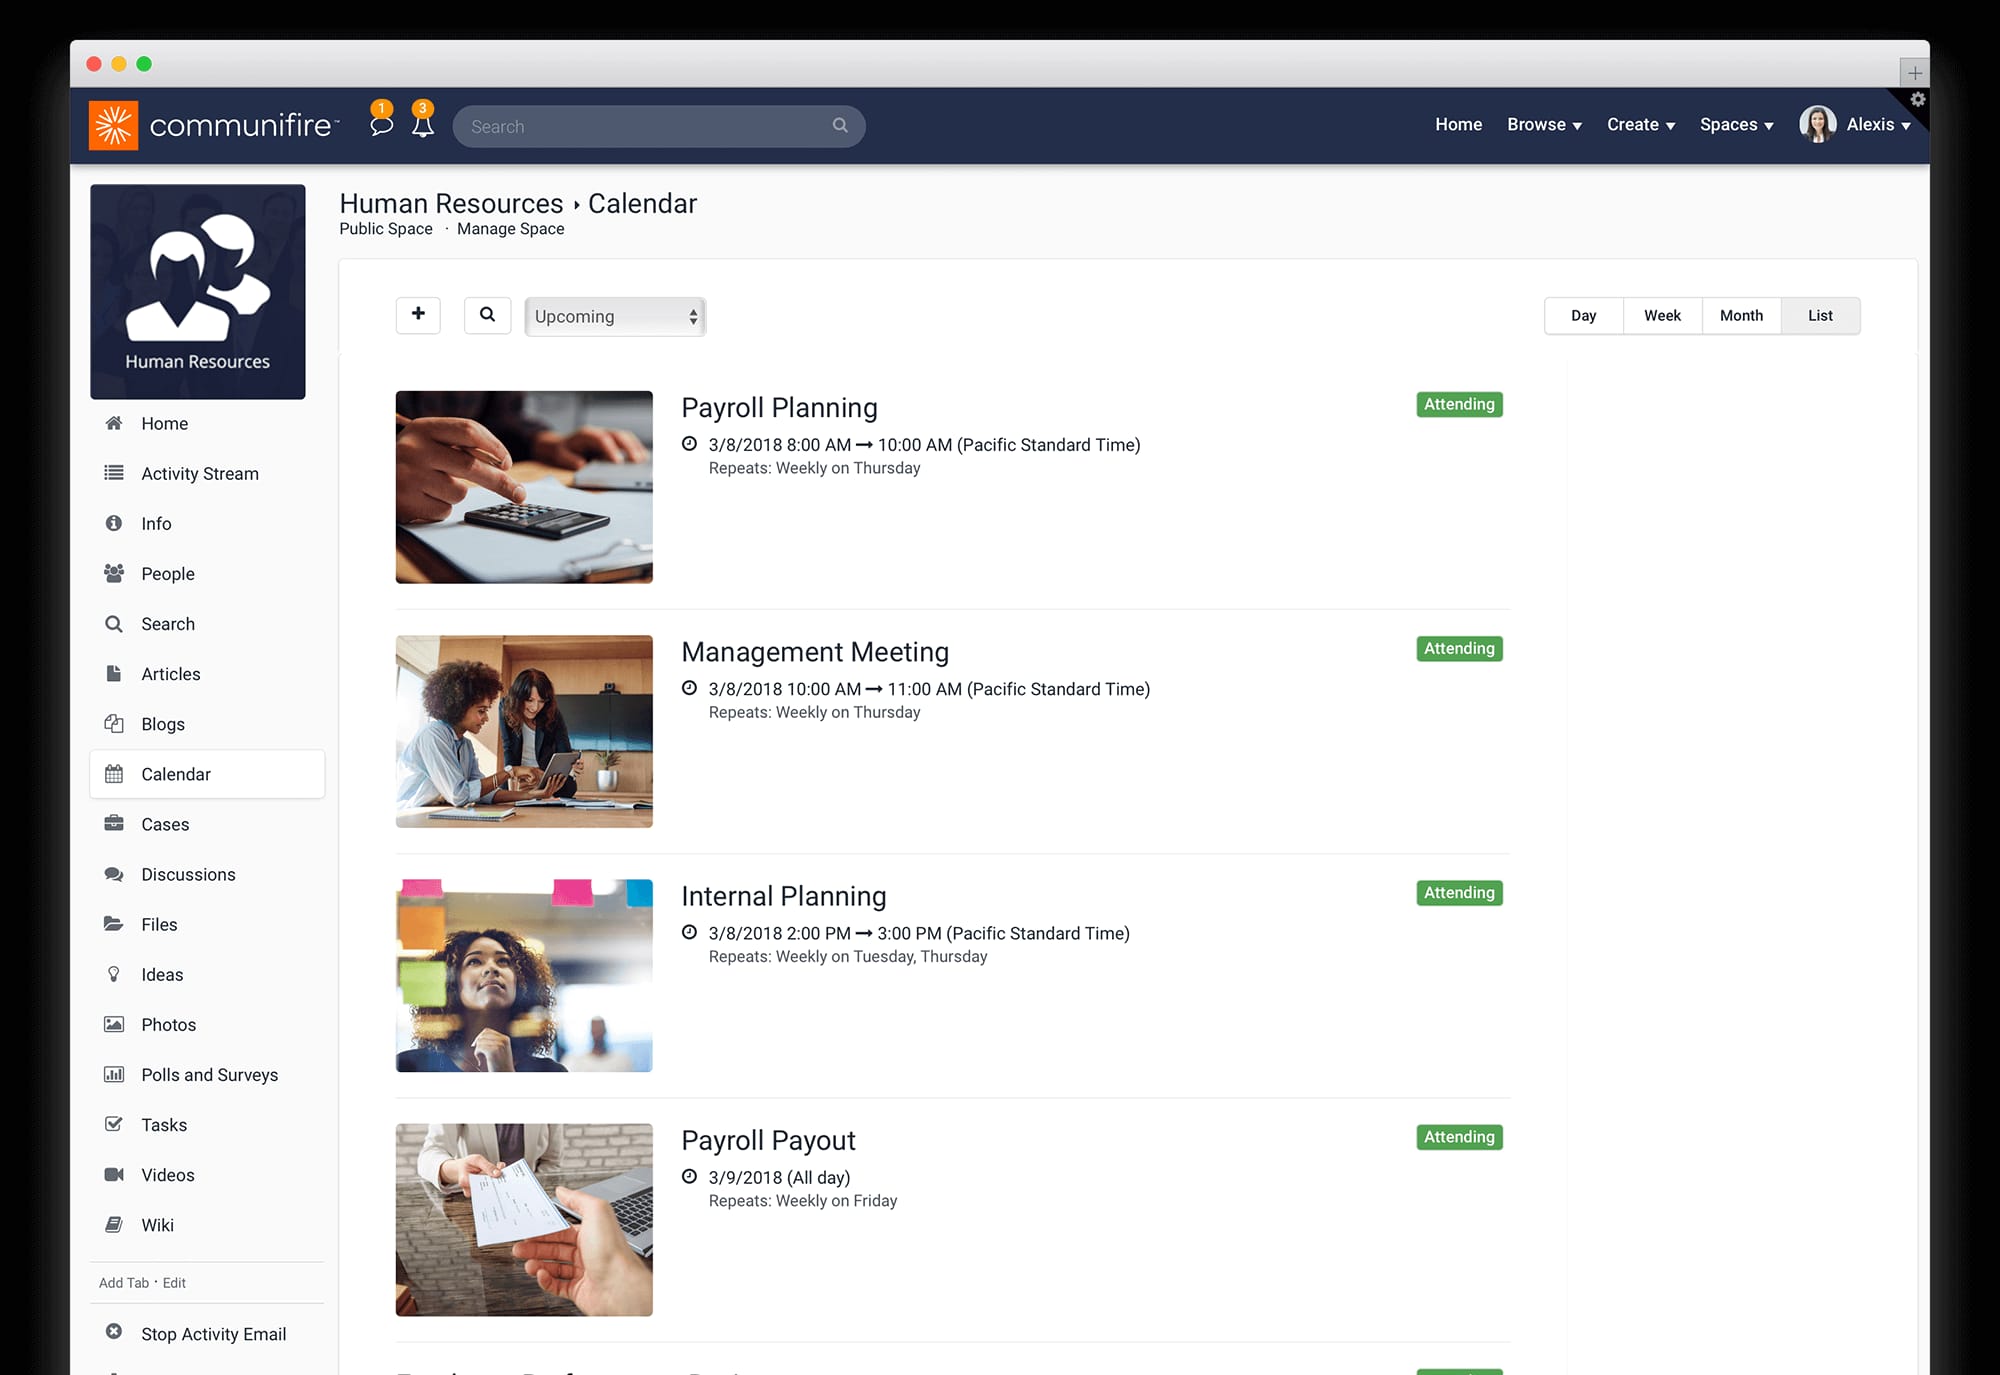The height and width of the screenshot is (1375, 2000).
Task: Click the Videos camera icon
Action: tap(114, 1173)
